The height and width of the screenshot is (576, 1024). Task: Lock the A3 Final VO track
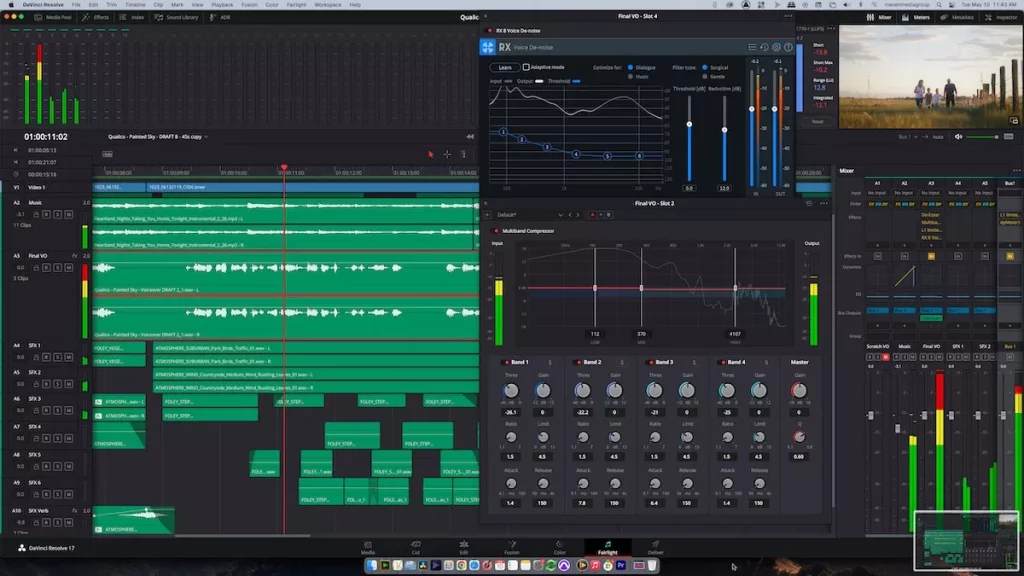tap(36, 268)
